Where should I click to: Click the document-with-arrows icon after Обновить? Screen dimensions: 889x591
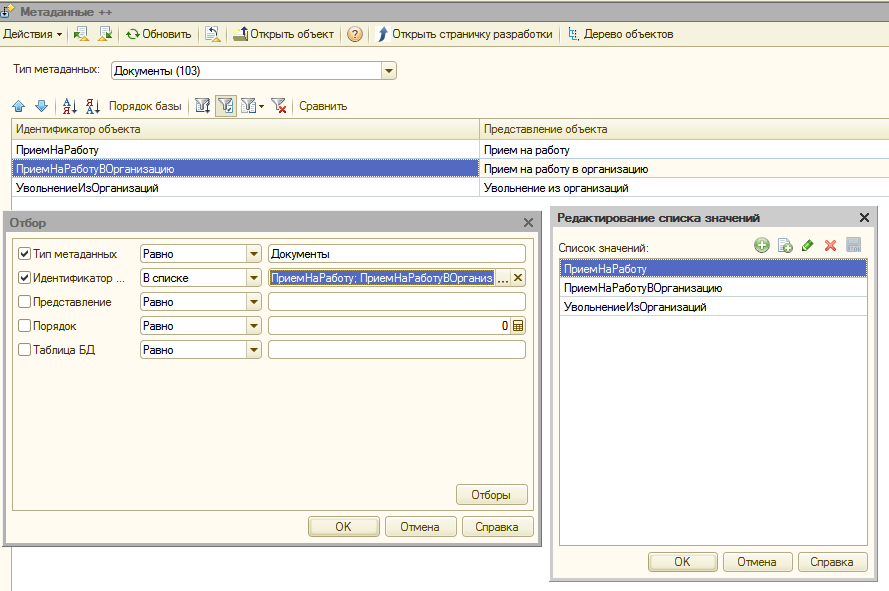click(213, 34)
